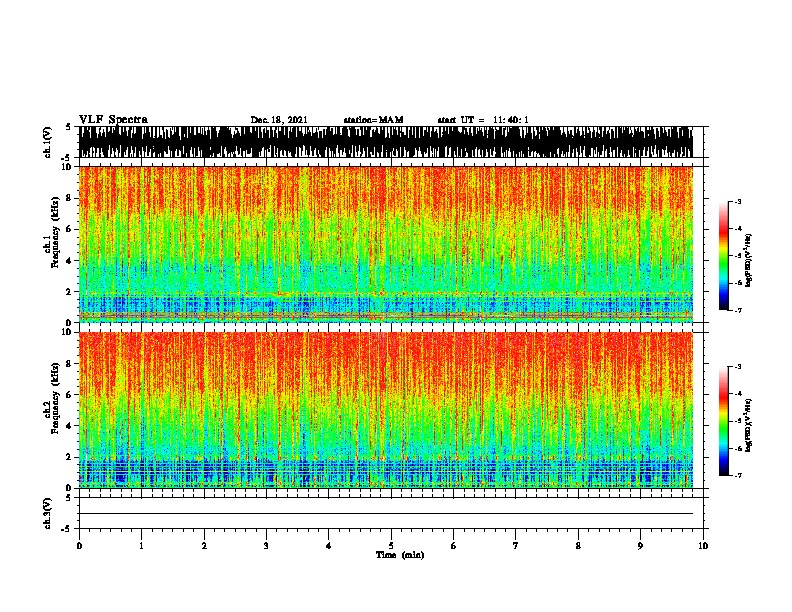
Task: Click the "4" kHz tick on ch.2 spectrogram
Action: (x=70, y=426)
